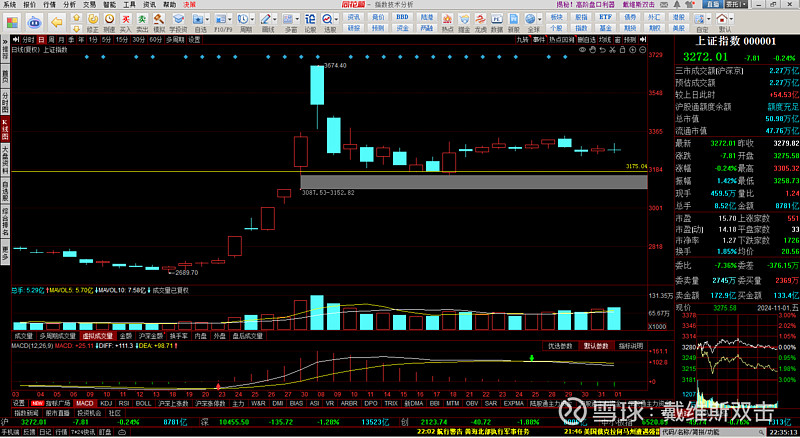Click the zoom out minus icon on chart
Image resolution: width=800 pixels, height=438 pixels.
(x=642, y=50)
